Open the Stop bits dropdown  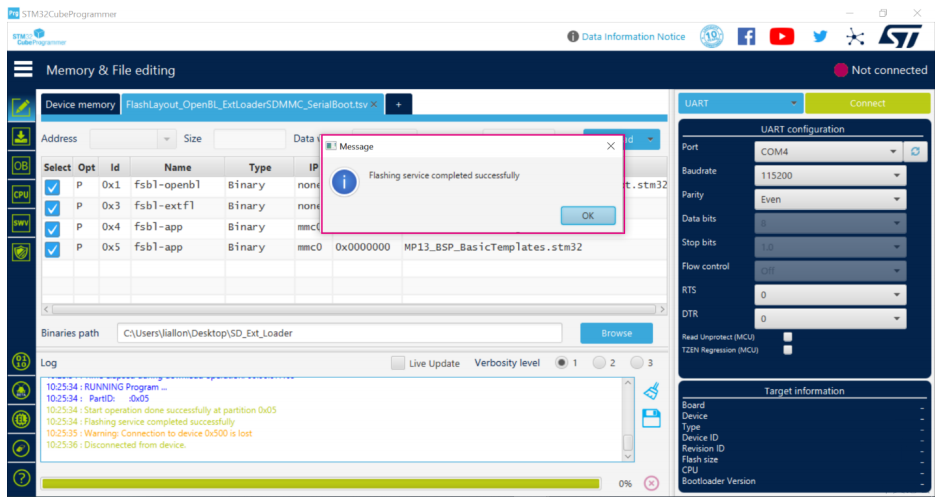click(x=830, y=247)
